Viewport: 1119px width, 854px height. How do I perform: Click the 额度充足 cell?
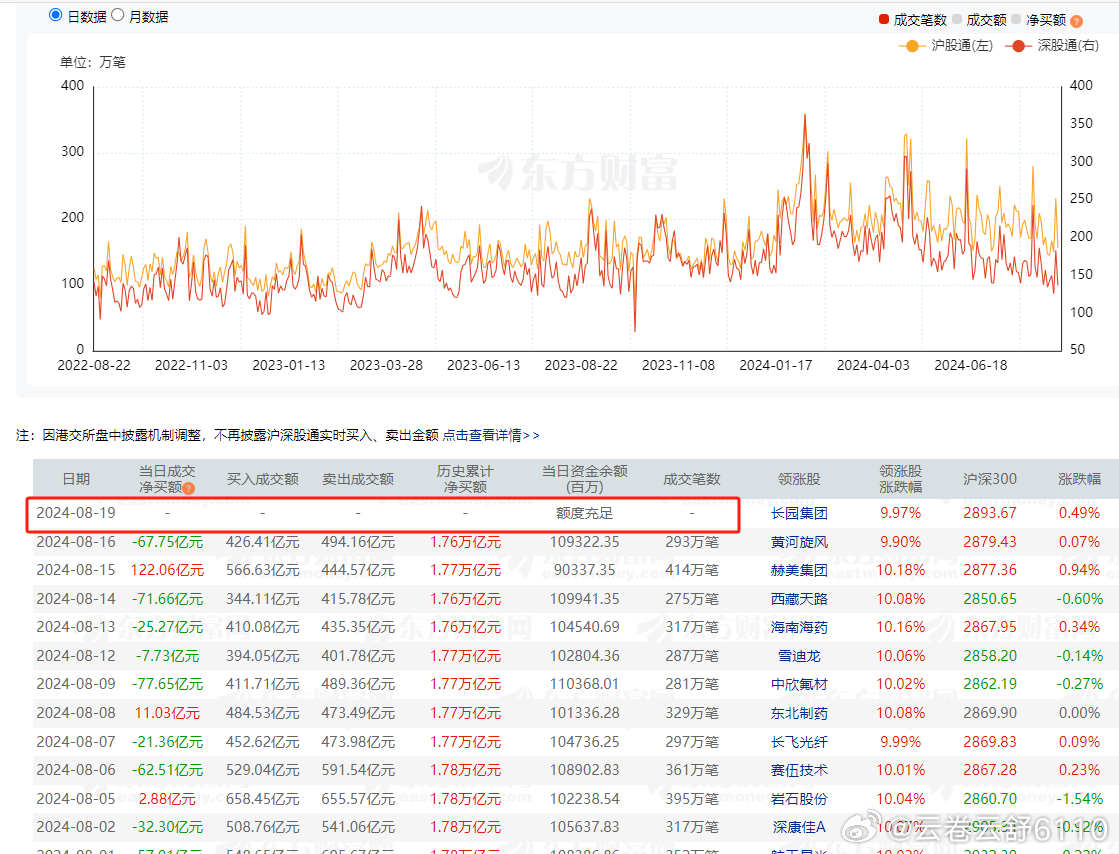pos(584,513)
